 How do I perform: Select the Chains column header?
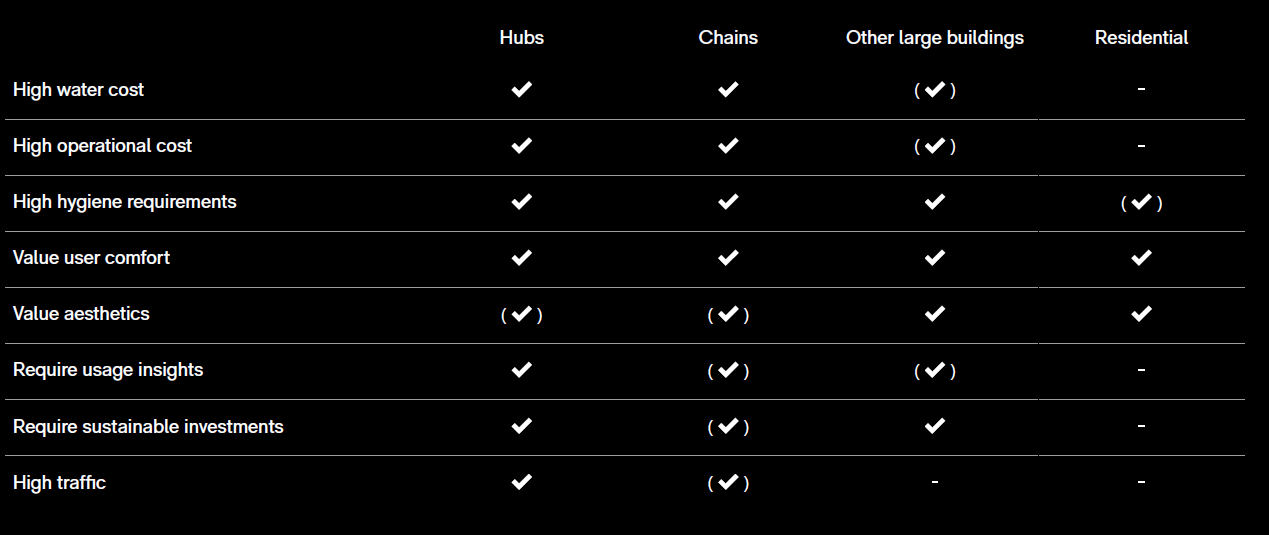coord(728,37)
